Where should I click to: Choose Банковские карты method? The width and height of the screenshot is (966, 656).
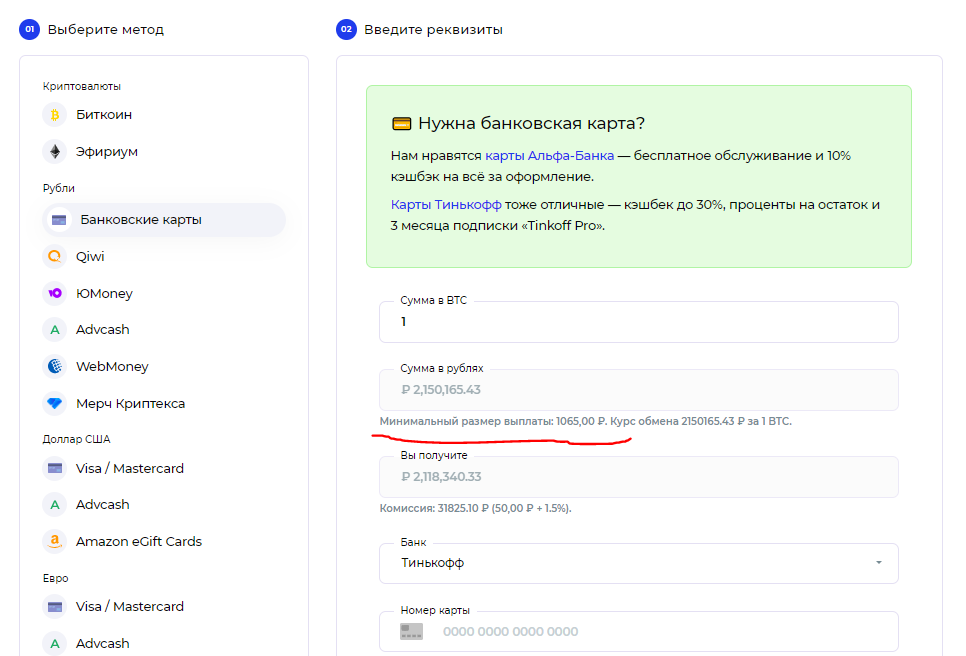pyautogui.click(x=163, y=220)
